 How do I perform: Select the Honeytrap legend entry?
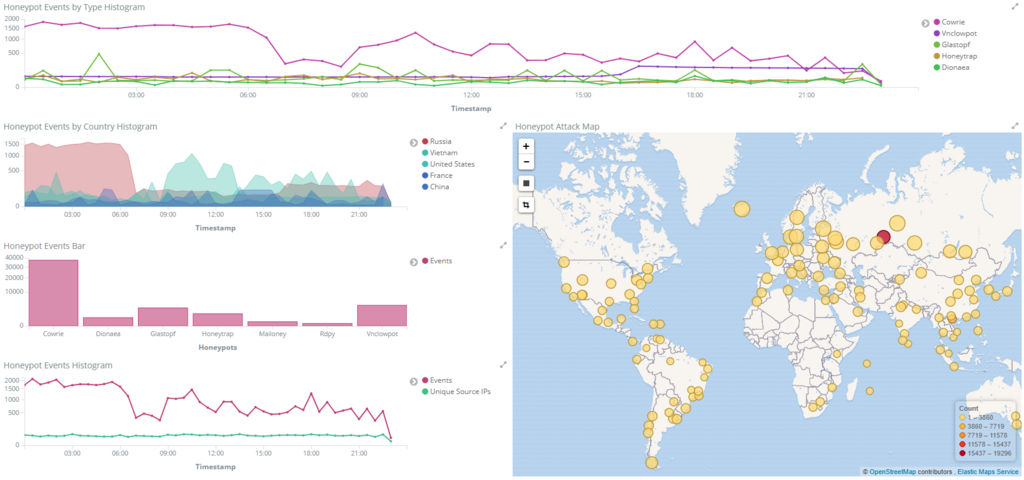coord(954,57)
